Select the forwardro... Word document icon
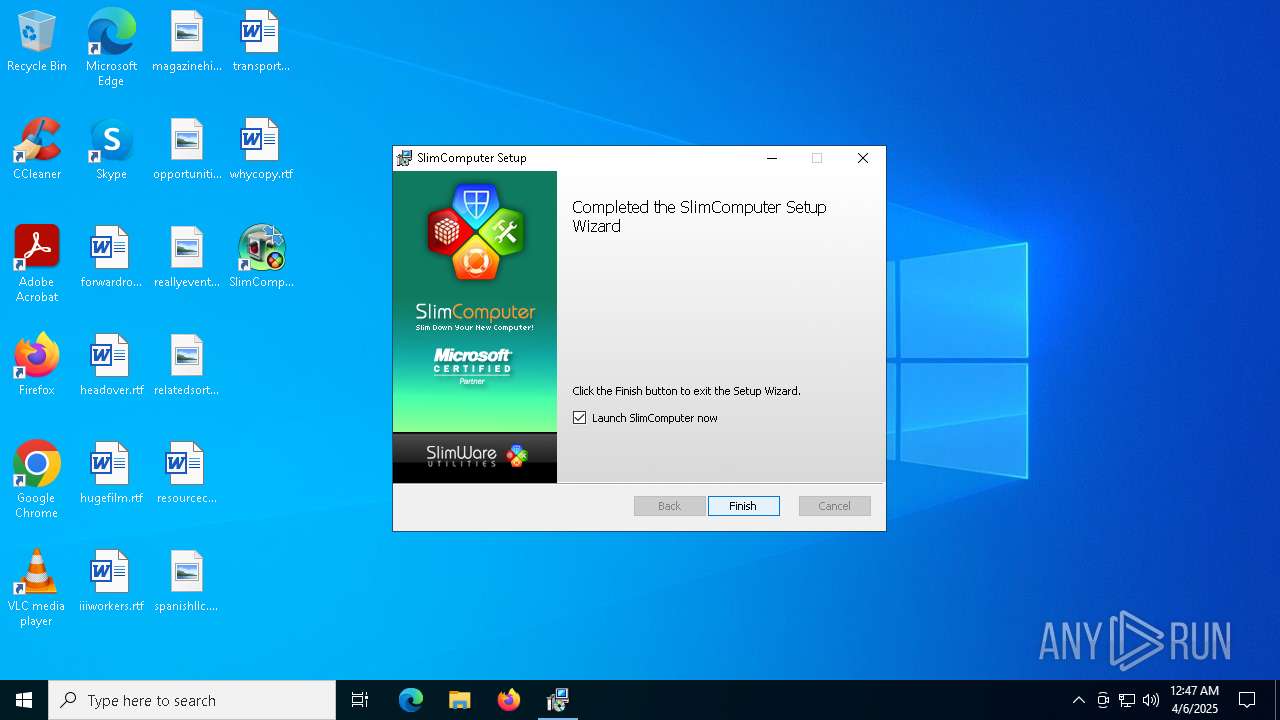 (111, 257)
